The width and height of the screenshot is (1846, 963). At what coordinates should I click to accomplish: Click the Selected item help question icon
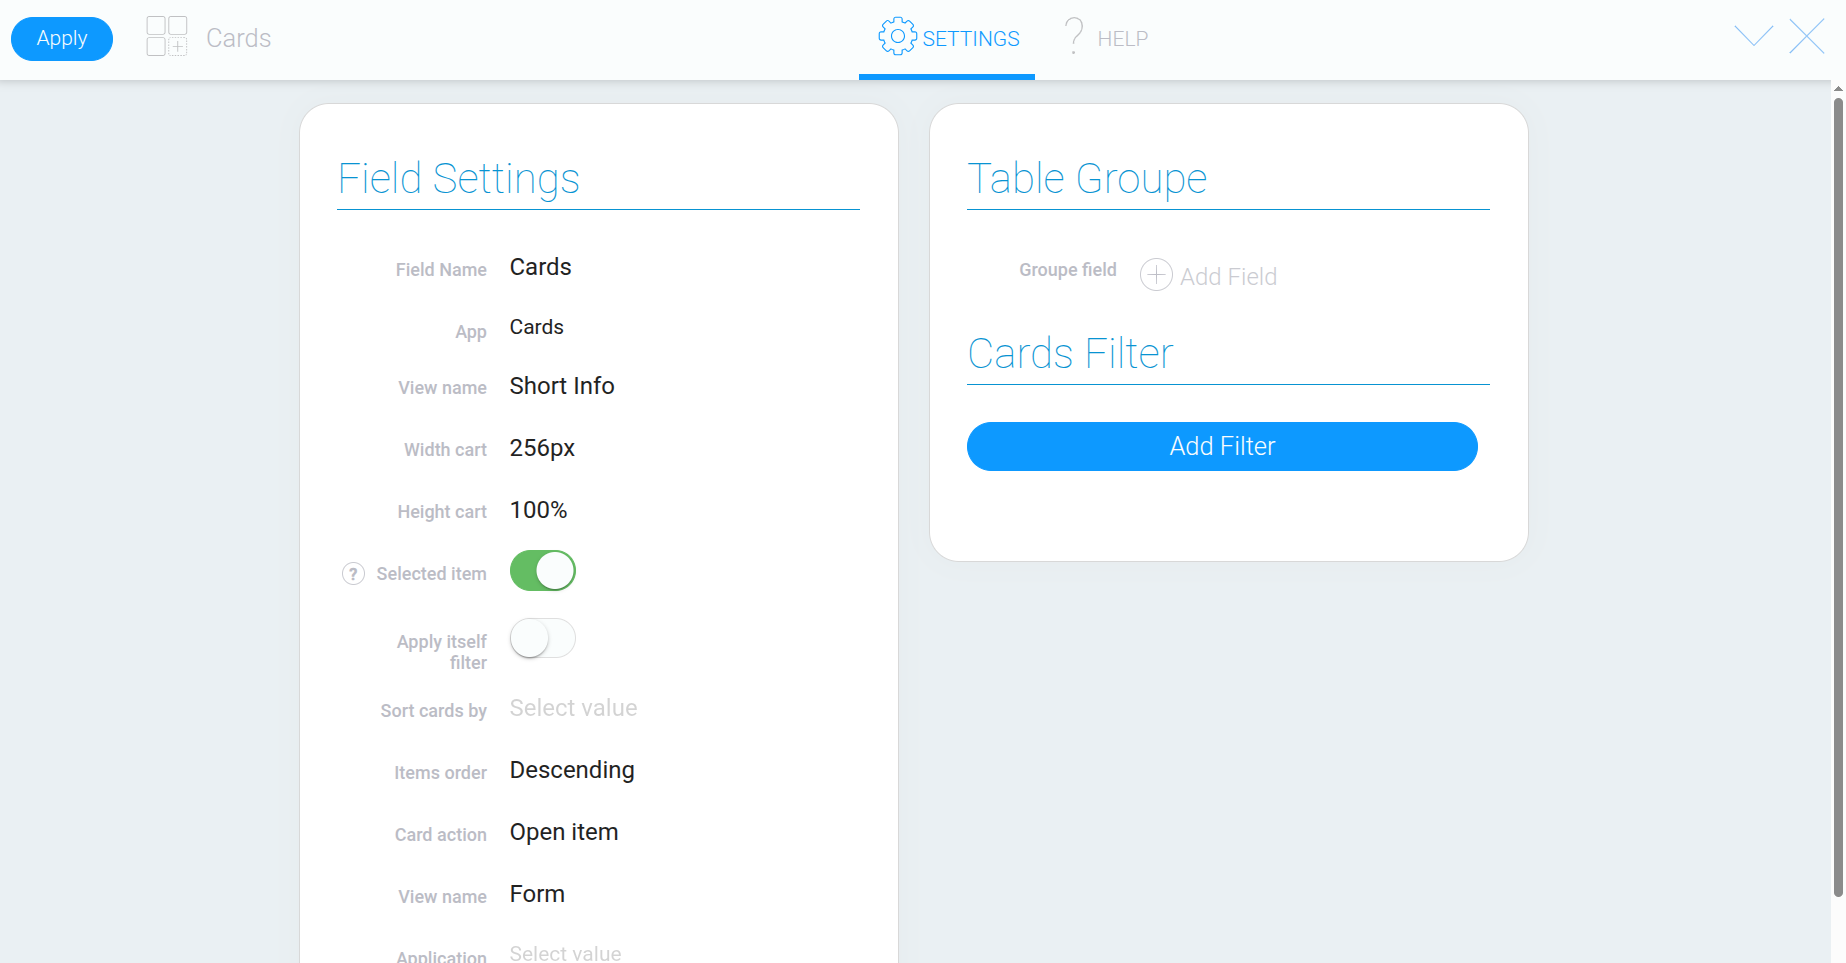[353, 573]
